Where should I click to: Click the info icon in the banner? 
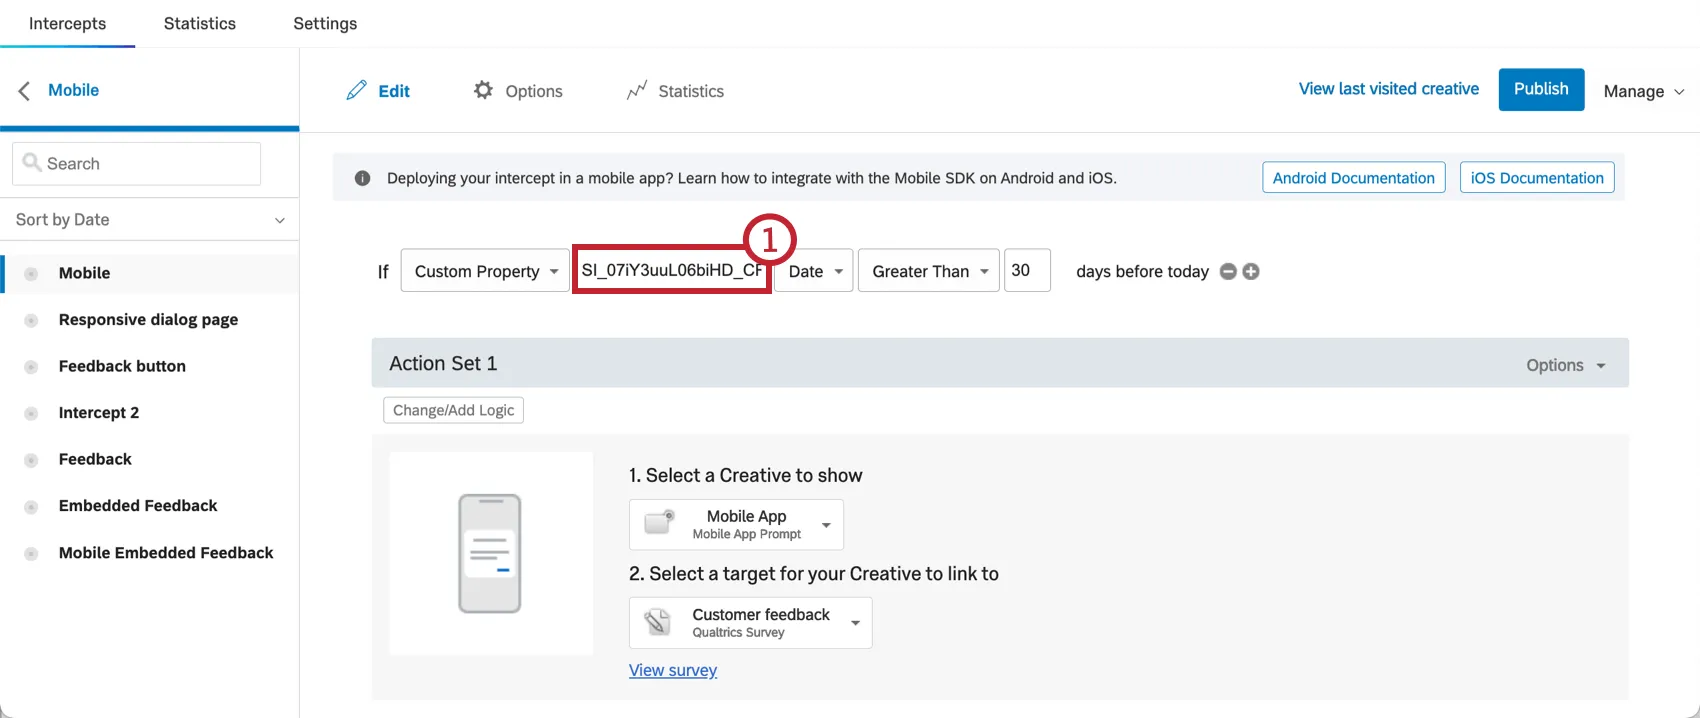[x=362, y=178]
